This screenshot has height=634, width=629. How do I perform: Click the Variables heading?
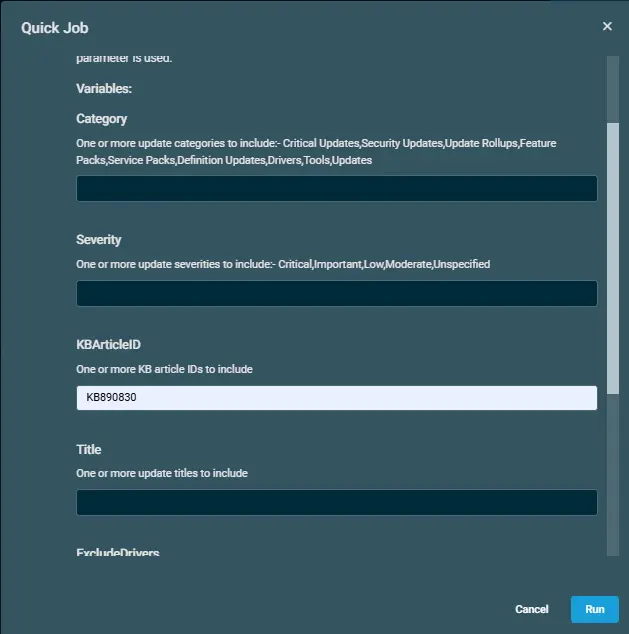pyautogui.click(x=104, y=89)
